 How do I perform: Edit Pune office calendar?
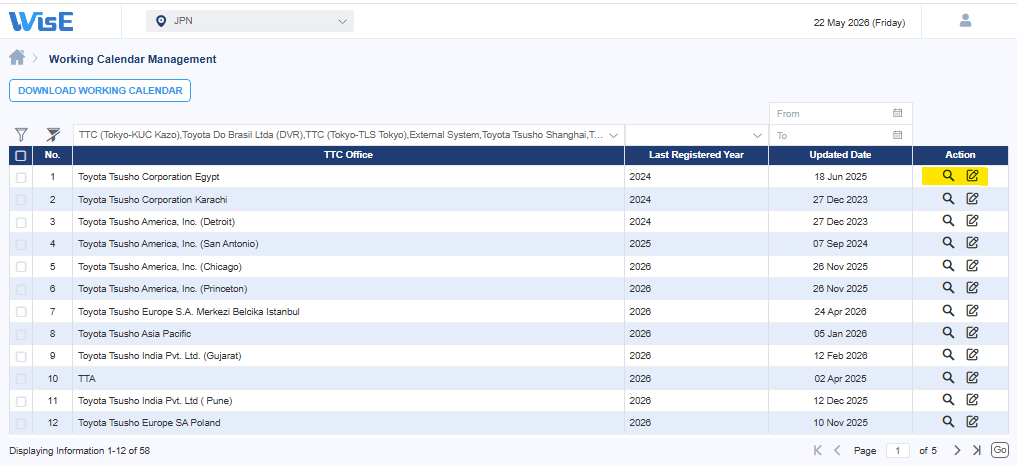(972, 399)
